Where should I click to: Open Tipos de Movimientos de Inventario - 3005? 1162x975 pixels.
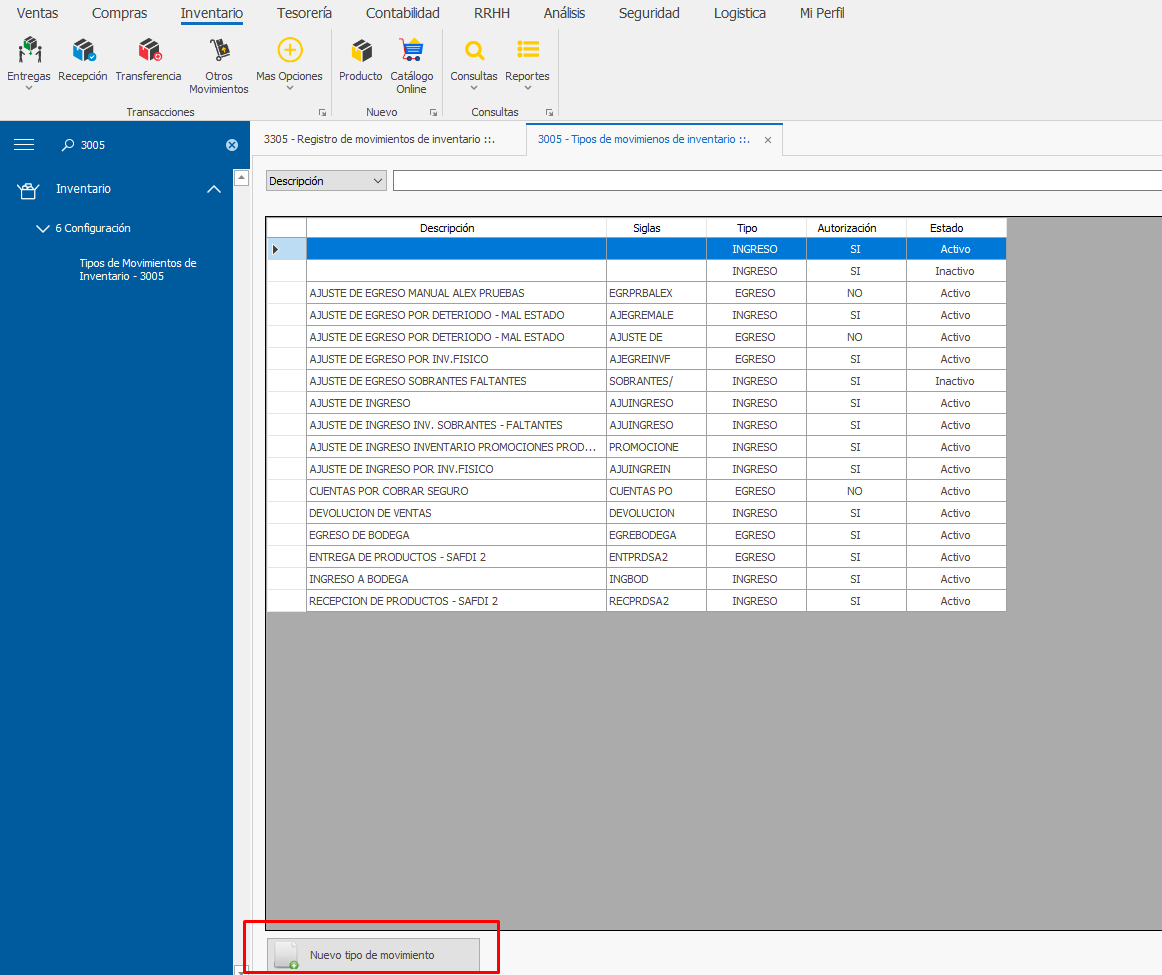[138, 270]
